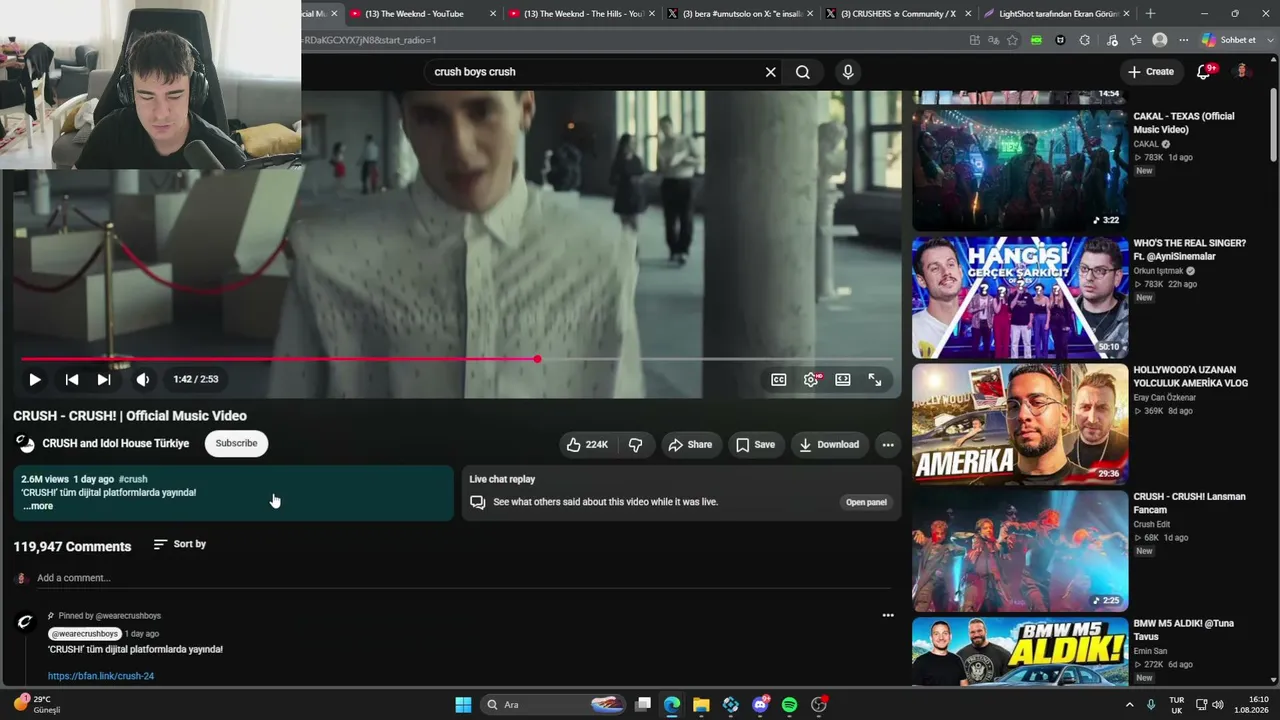Open a new browser tab
This screenshot has width=1280, height=720.
[1150, 14]
